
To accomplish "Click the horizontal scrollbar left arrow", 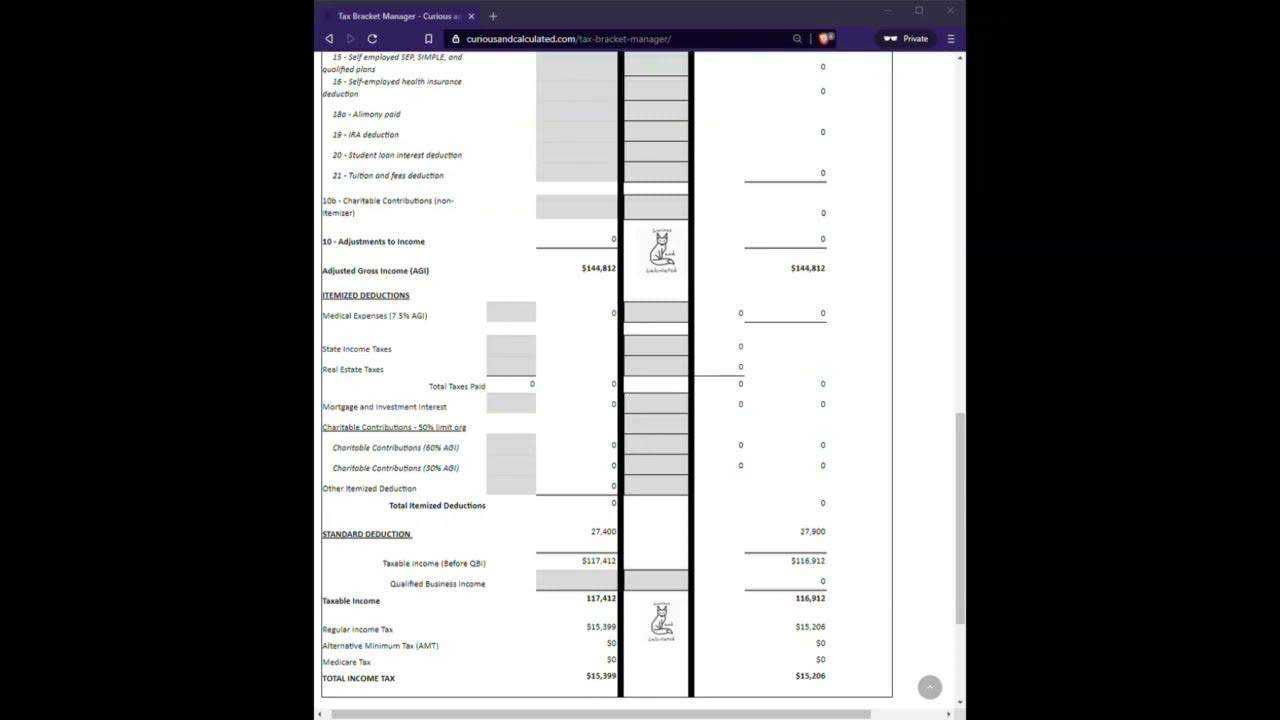I will pyautogui.click(x=320, y=714).
